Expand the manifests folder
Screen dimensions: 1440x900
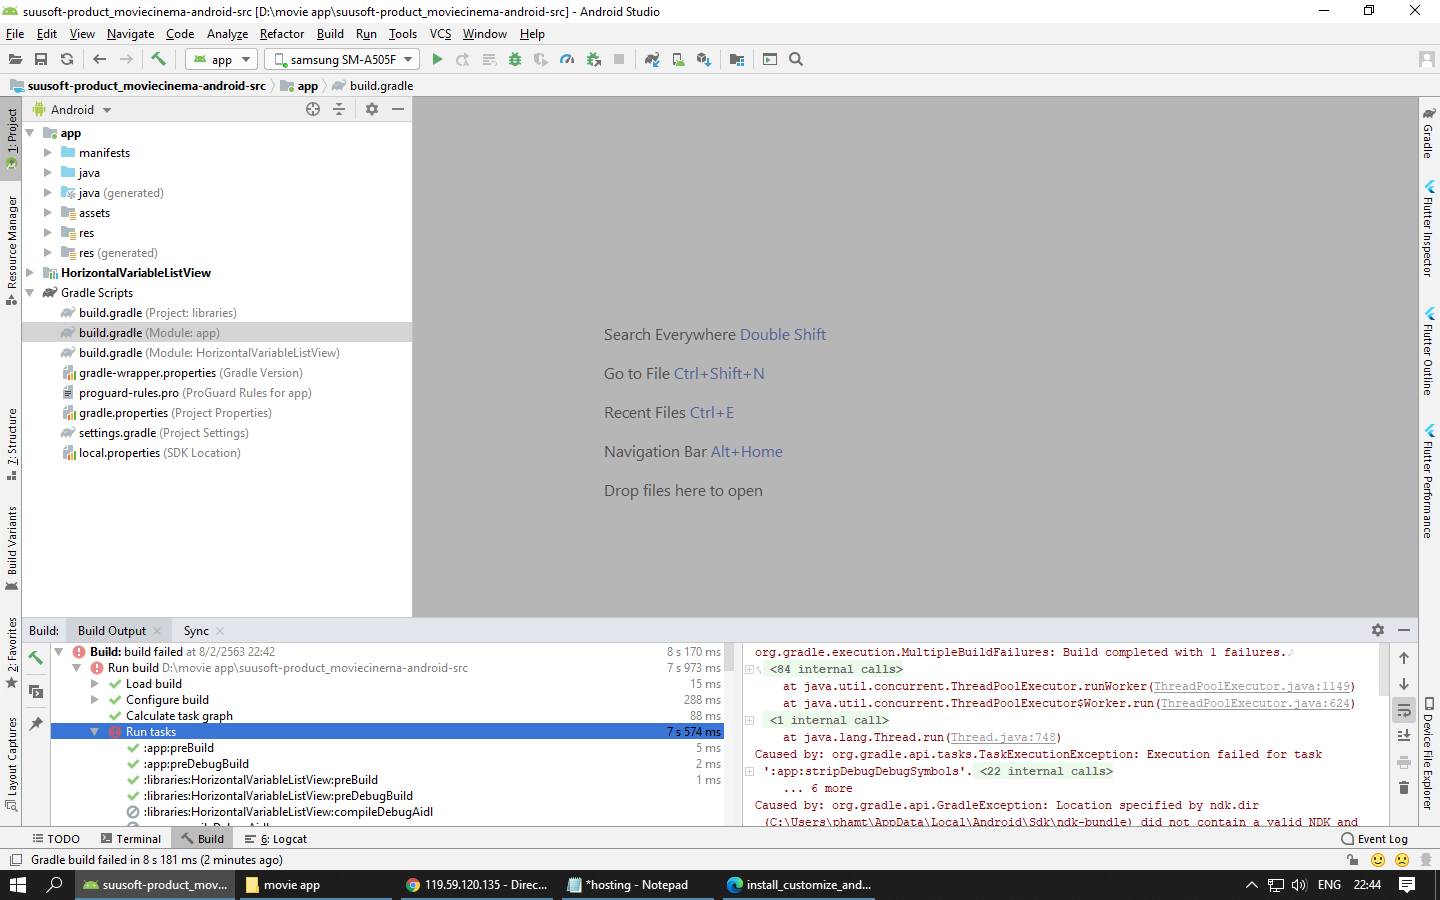pos(47,153)
